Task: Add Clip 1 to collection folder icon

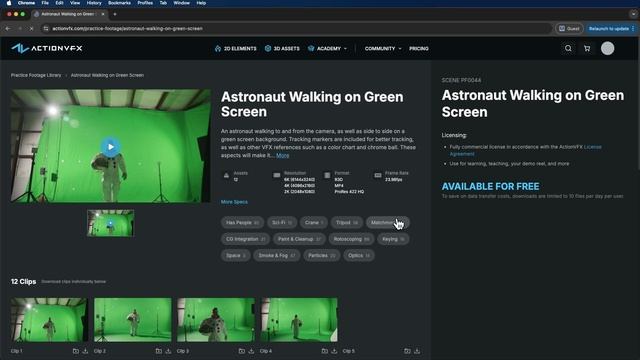Action: [76, 351]
